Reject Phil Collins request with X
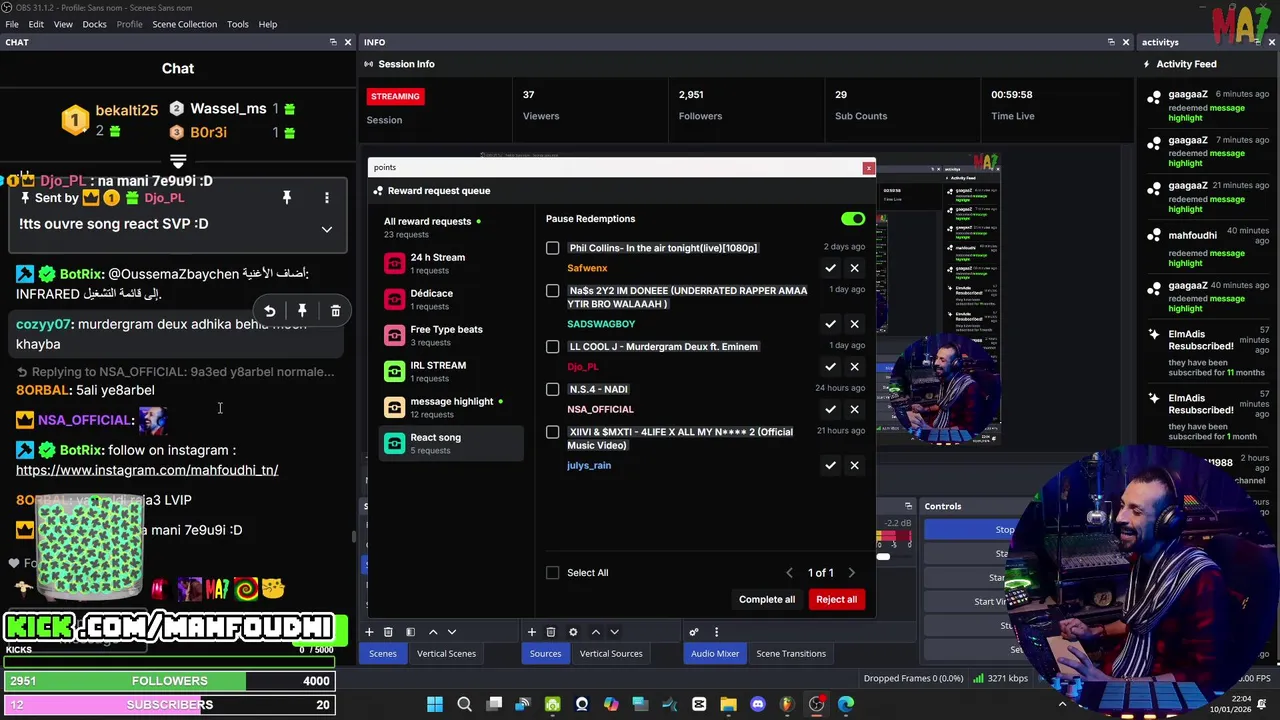 [854, 268]
